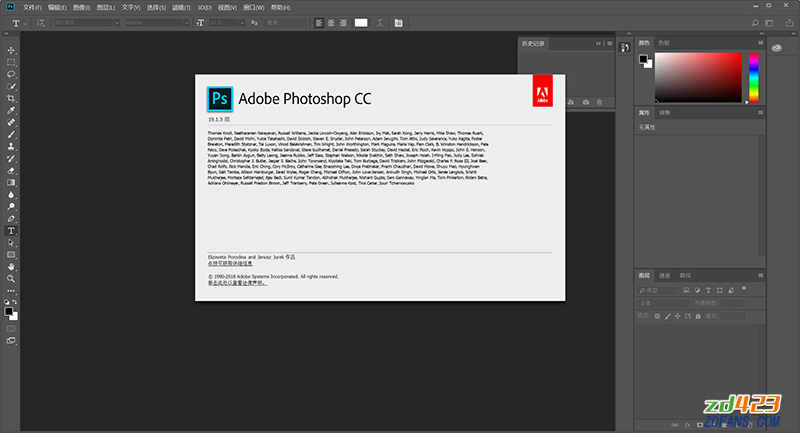This screenshot has width=800, height=433.
Task: Click the white text color swatch
Action: [361, 23]
